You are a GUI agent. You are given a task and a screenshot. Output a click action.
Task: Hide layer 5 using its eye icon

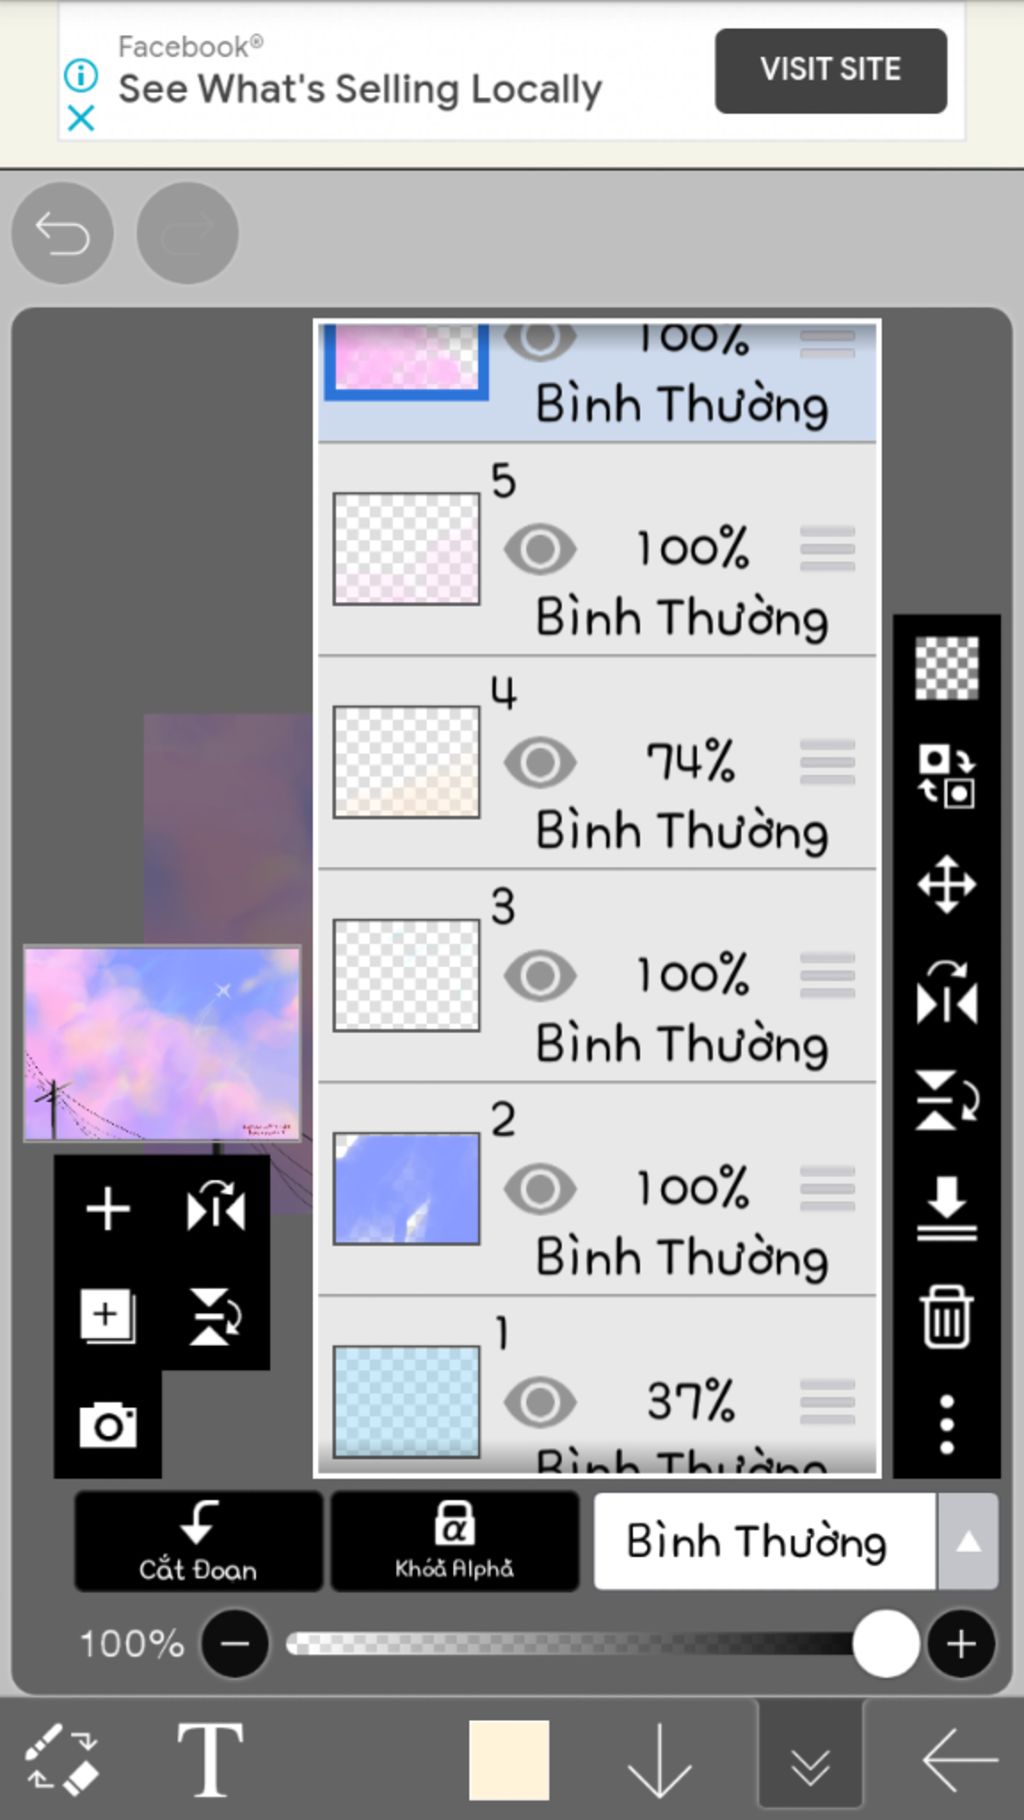[540, 549]
